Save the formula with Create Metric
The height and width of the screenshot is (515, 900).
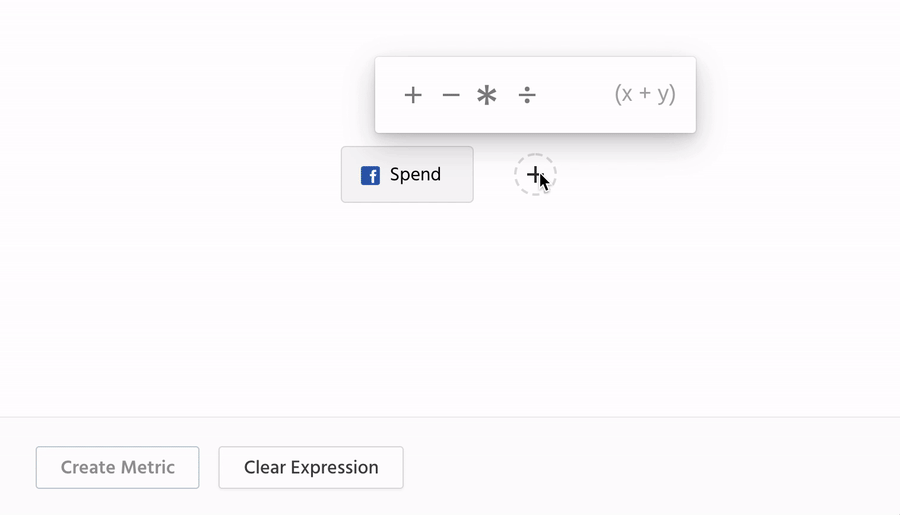tap(118, 468)
